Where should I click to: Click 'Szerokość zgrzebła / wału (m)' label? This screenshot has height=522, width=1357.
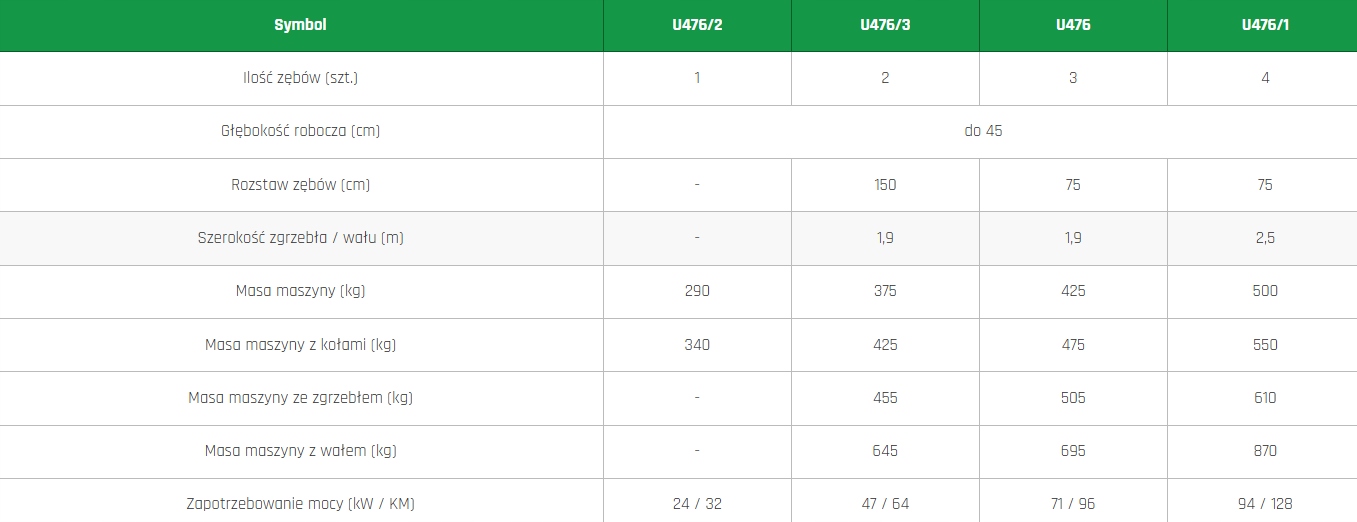coord(300,238)
